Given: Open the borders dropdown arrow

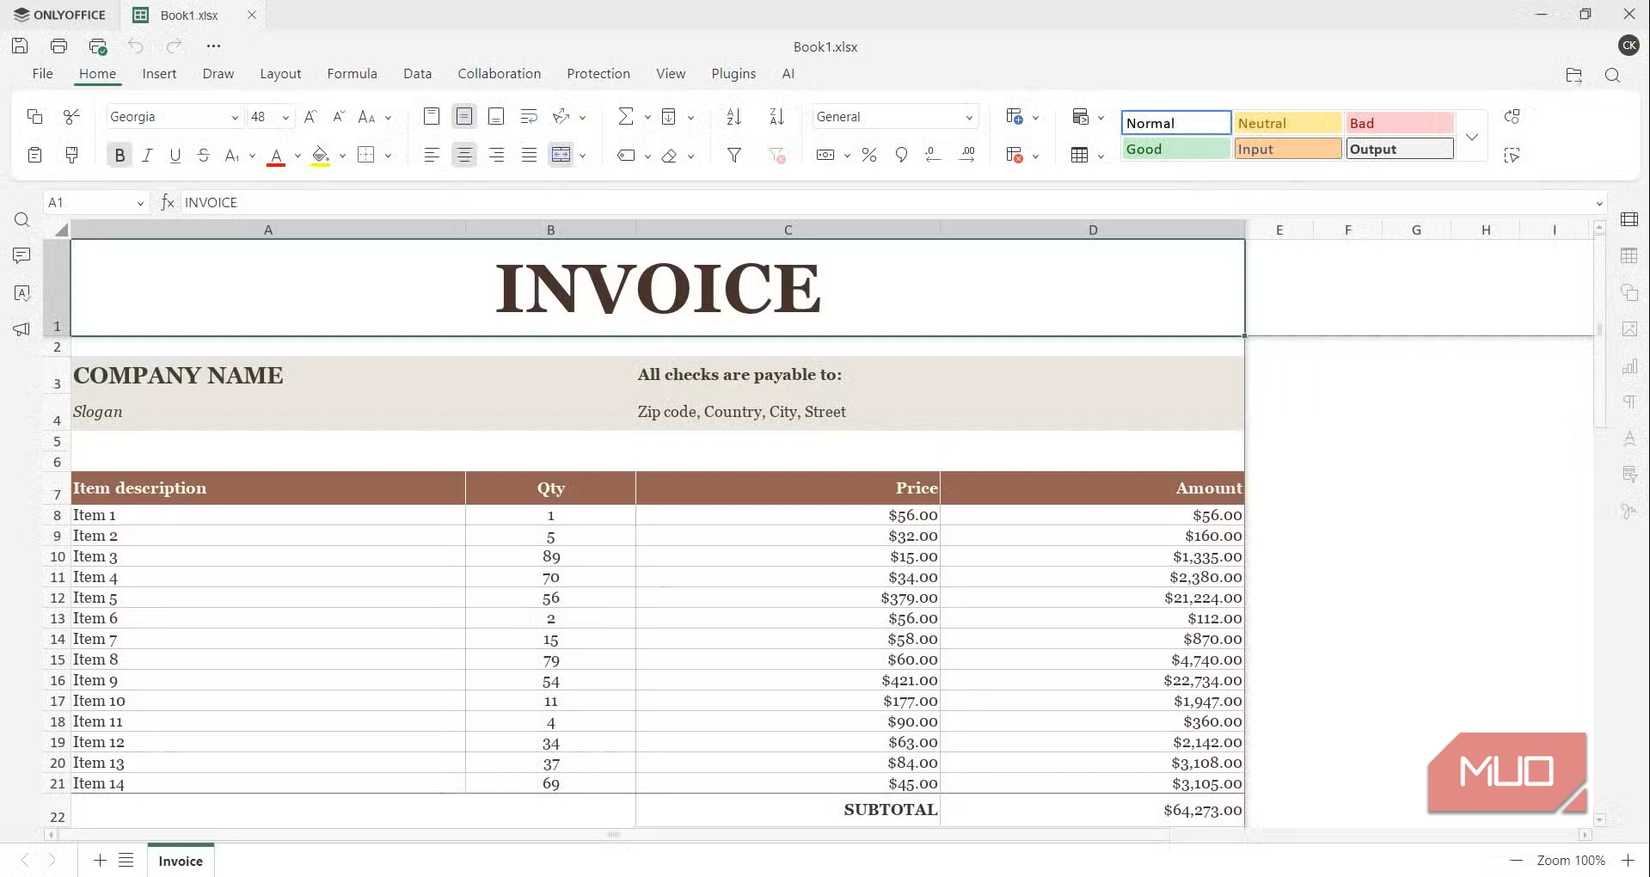Looking at the screenshot, I should pyautogui.click(x=388, y=156).
